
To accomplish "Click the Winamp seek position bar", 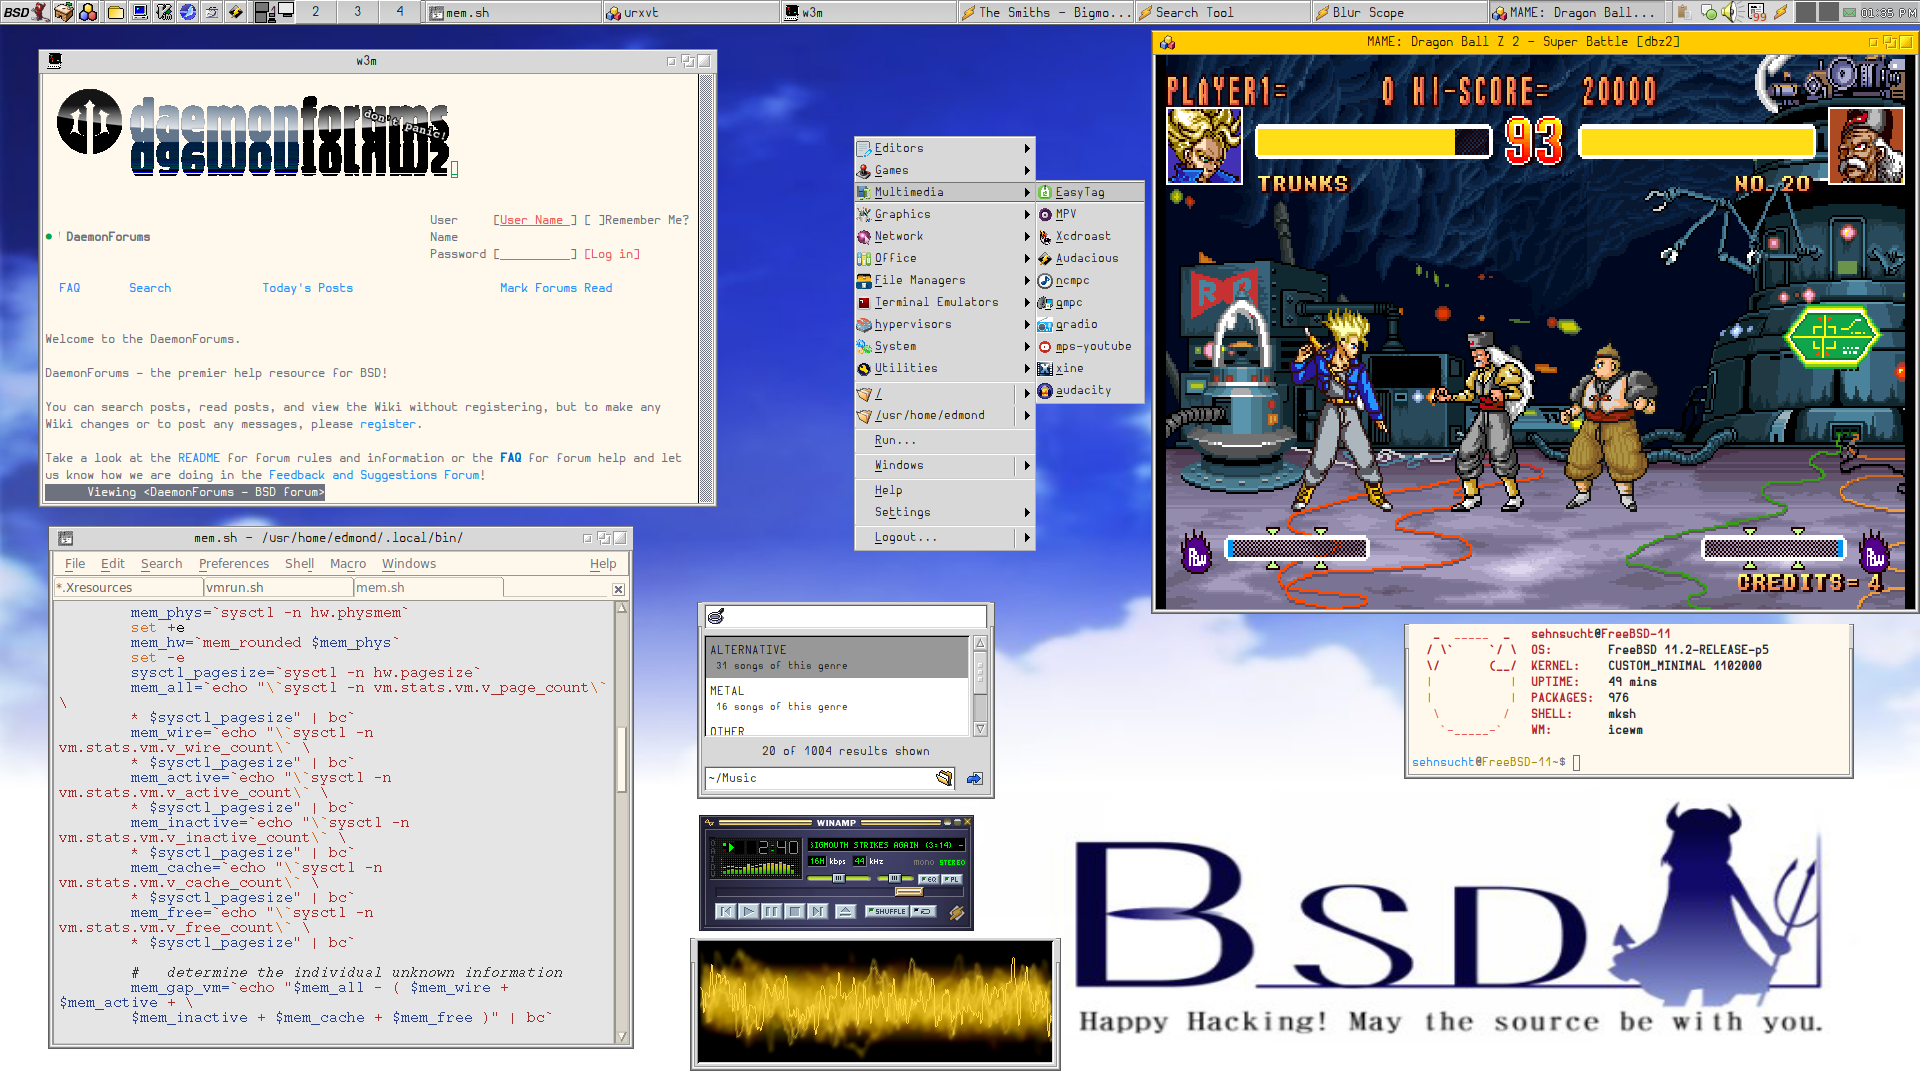I will tap(840, 892).
